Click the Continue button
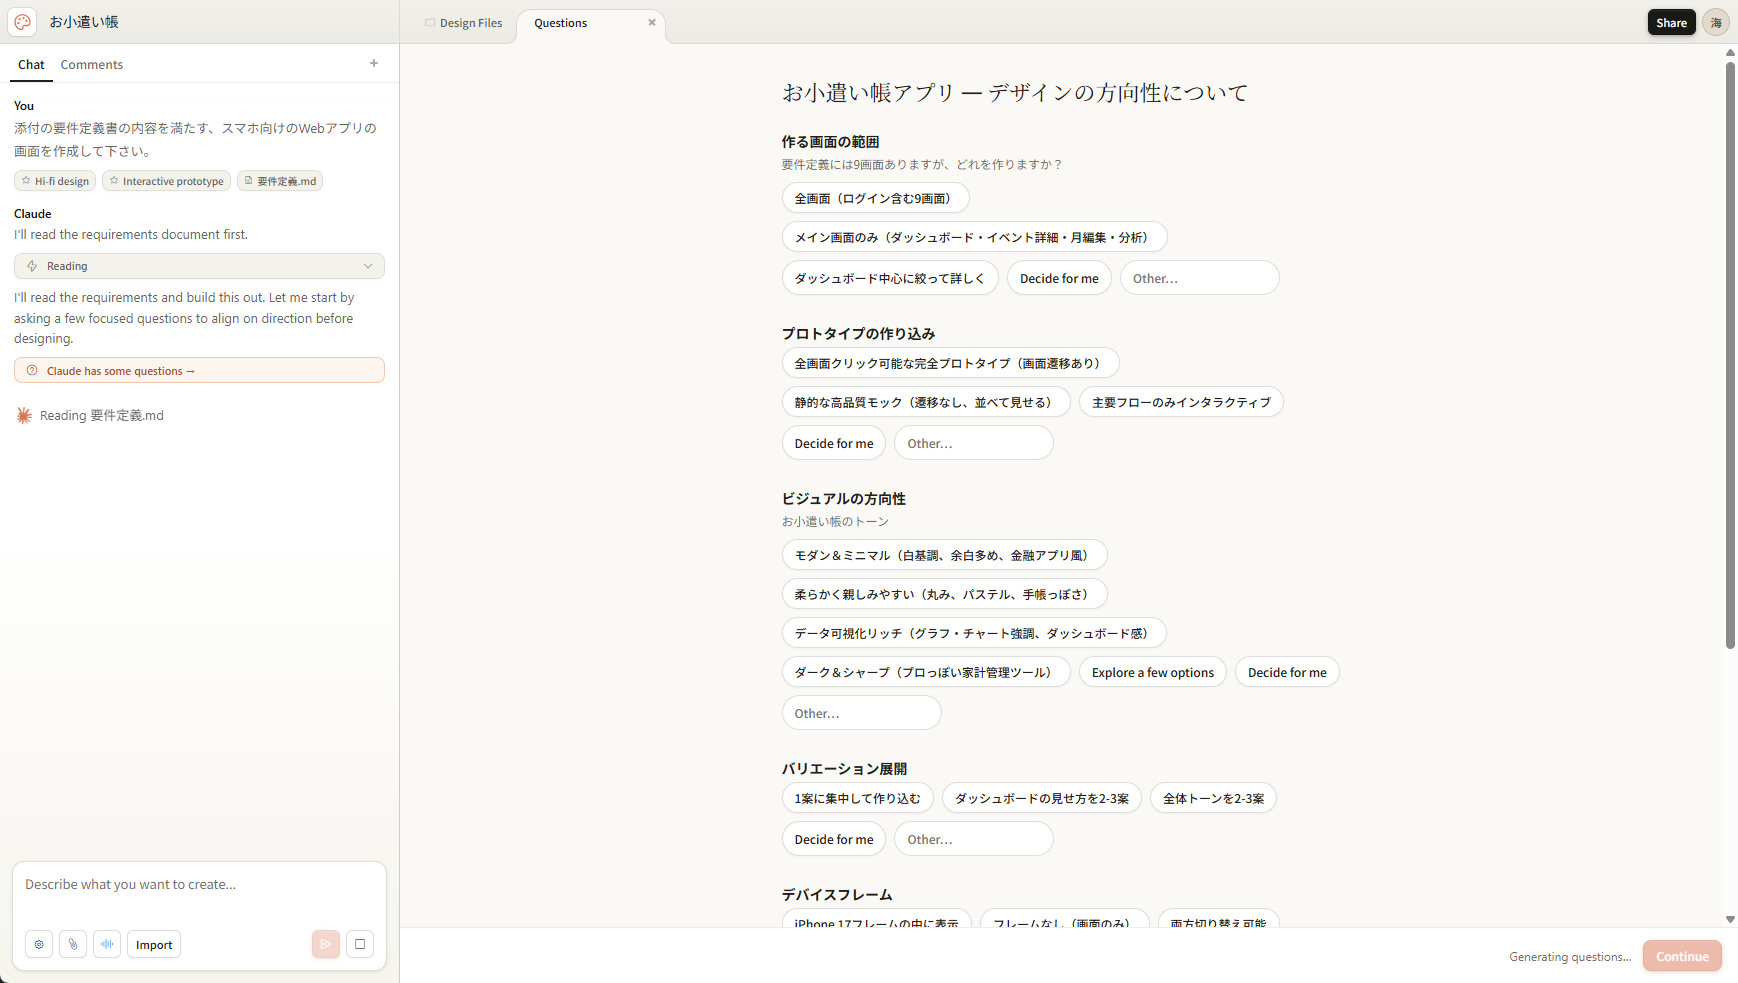The width and height of the screenshot is (1738, 983). [1681, 955]
